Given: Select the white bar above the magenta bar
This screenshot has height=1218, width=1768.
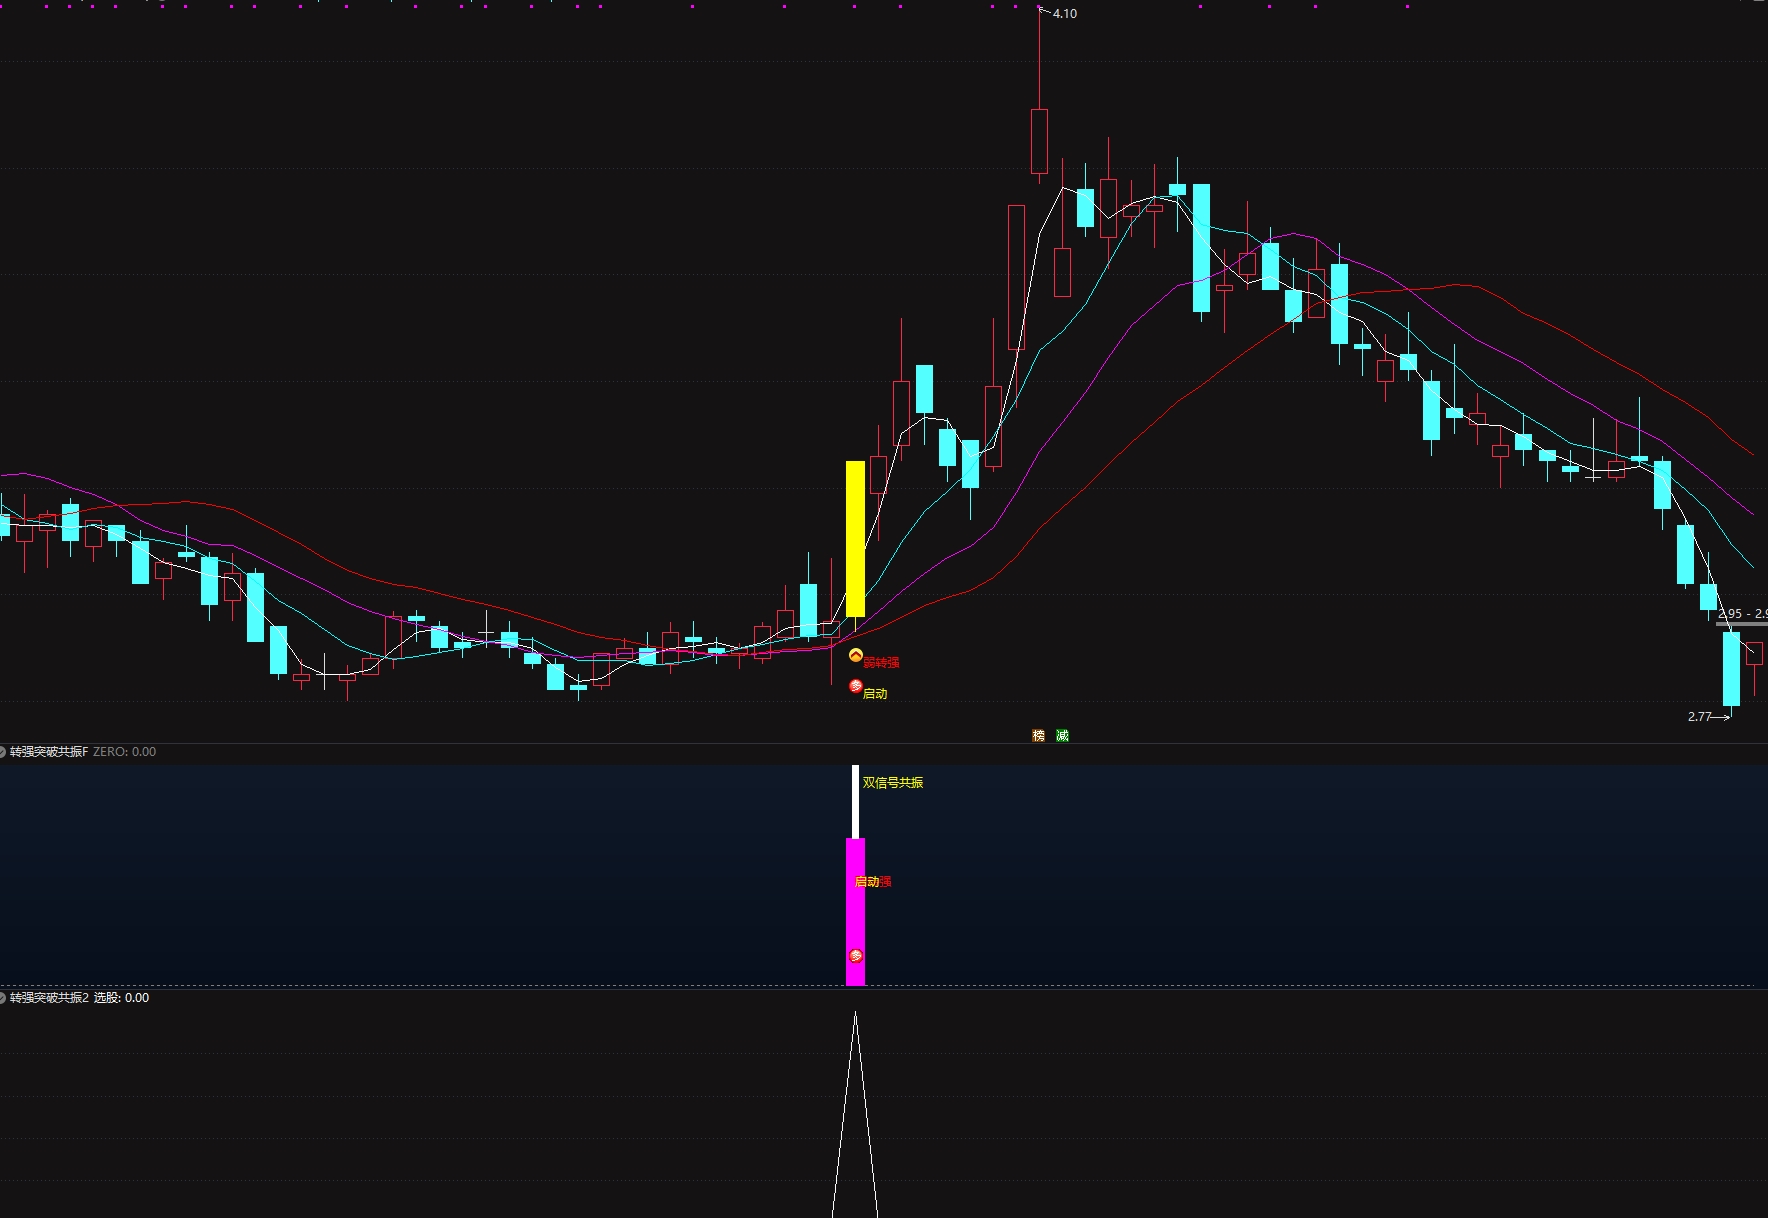Looking at the screenshot, I should (855, 802).
